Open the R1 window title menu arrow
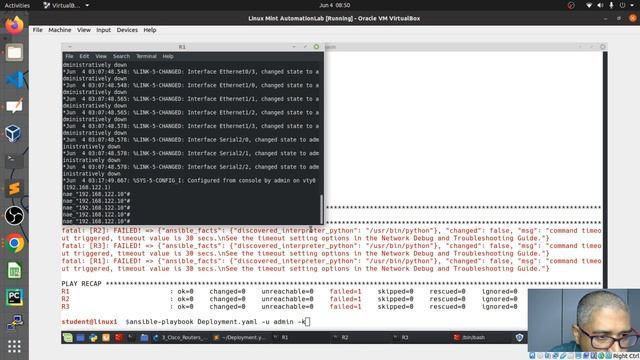 (70, 47)
